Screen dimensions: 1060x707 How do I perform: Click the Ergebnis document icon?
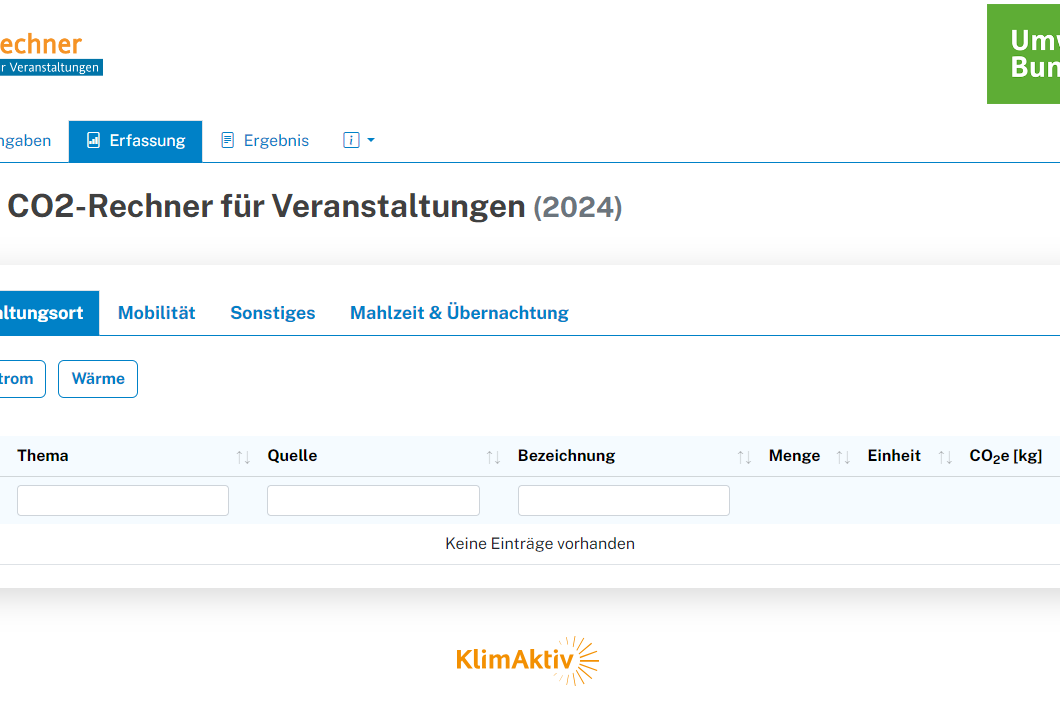228,141
